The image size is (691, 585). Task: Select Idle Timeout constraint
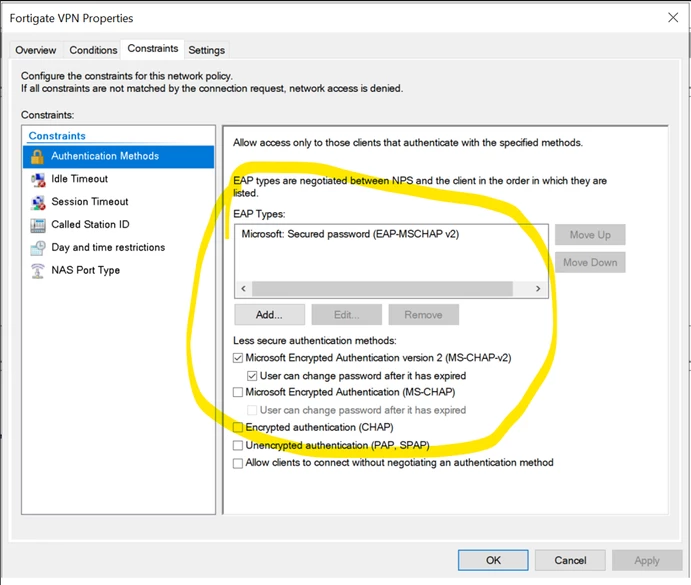point(119,179)
